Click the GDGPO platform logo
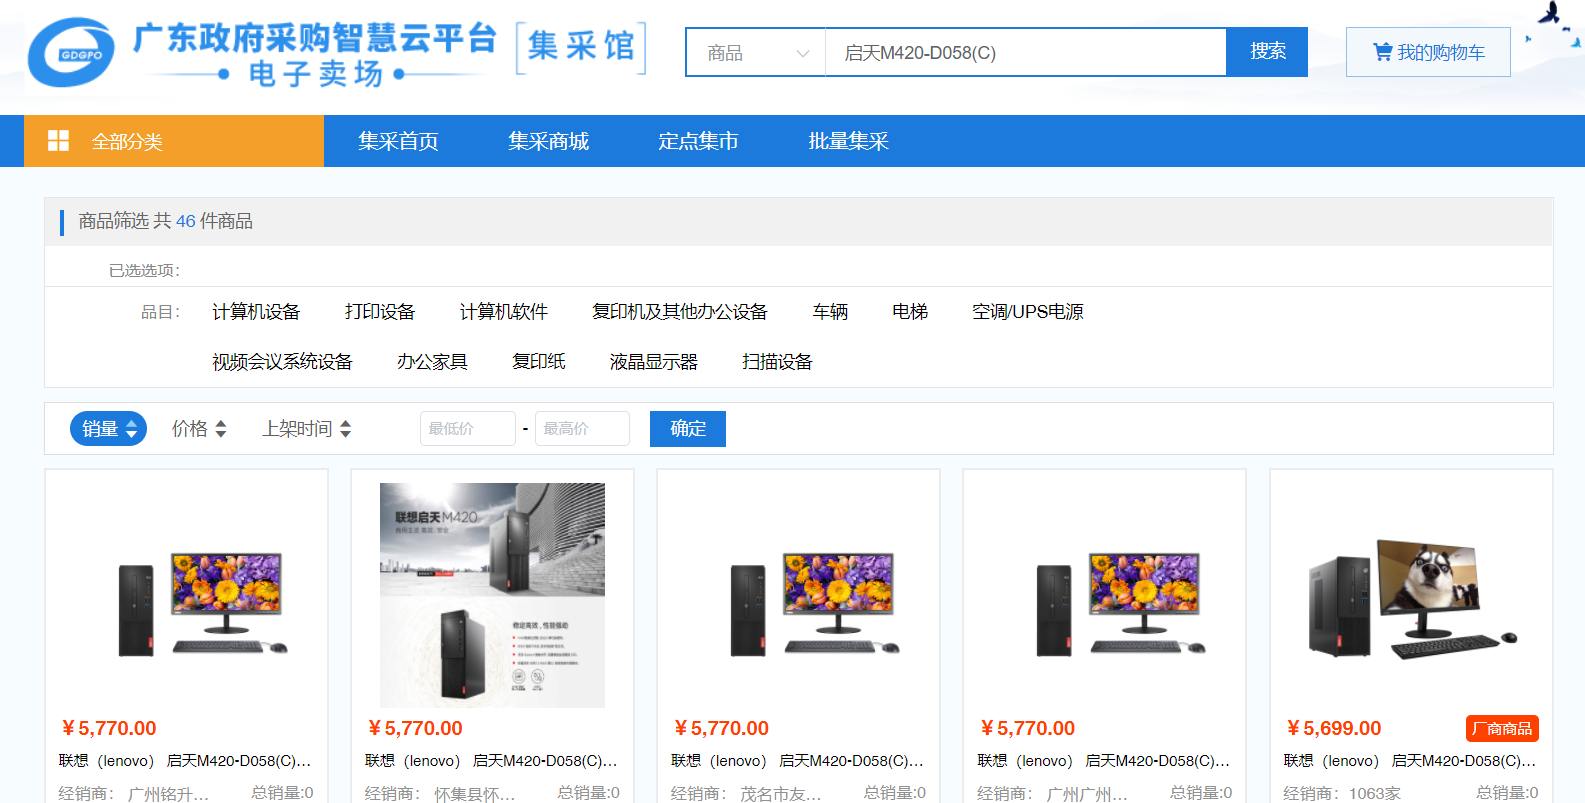The width and height of the screenshot is (1585, 803). [71, 53]
